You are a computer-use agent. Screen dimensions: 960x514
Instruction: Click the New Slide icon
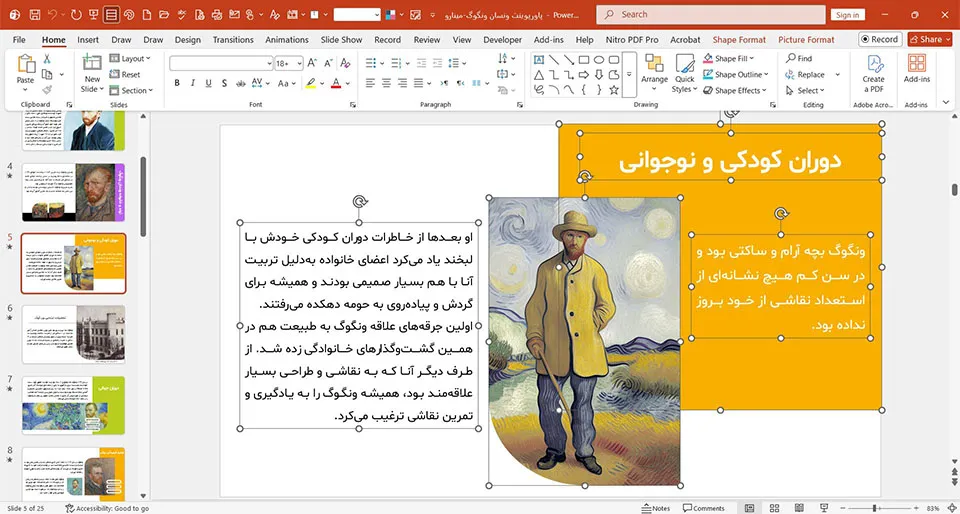tap(92, 64)
